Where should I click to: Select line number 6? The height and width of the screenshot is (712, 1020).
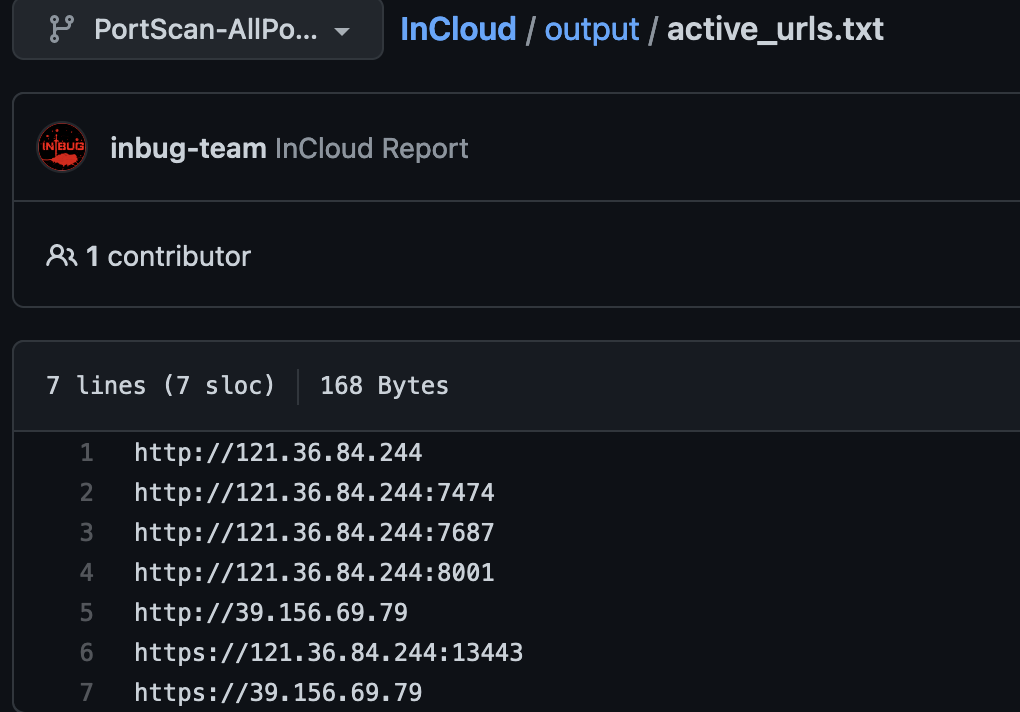click(x=87, y=653)
